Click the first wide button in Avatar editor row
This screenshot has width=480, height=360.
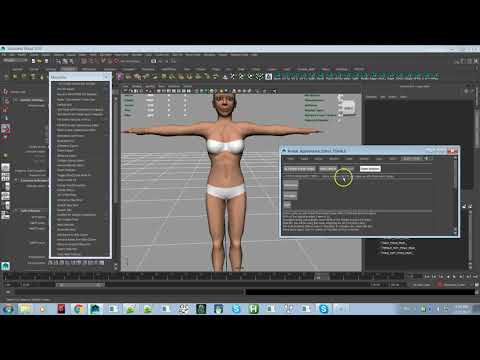[299, 169]
